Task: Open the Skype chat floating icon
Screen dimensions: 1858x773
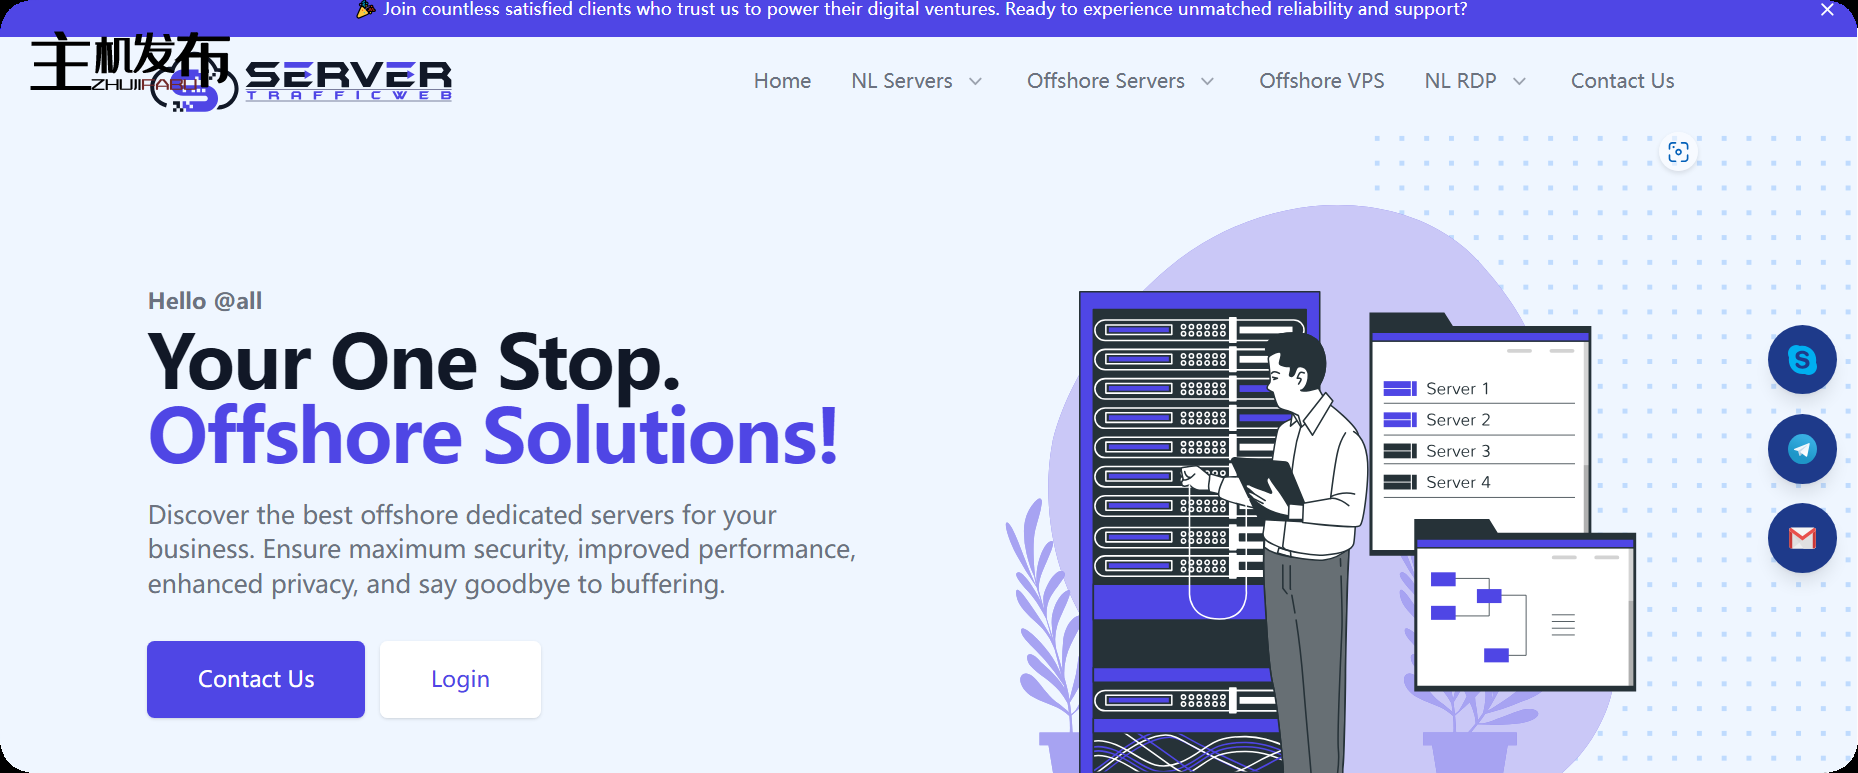Action: (x=1802, y=360)
